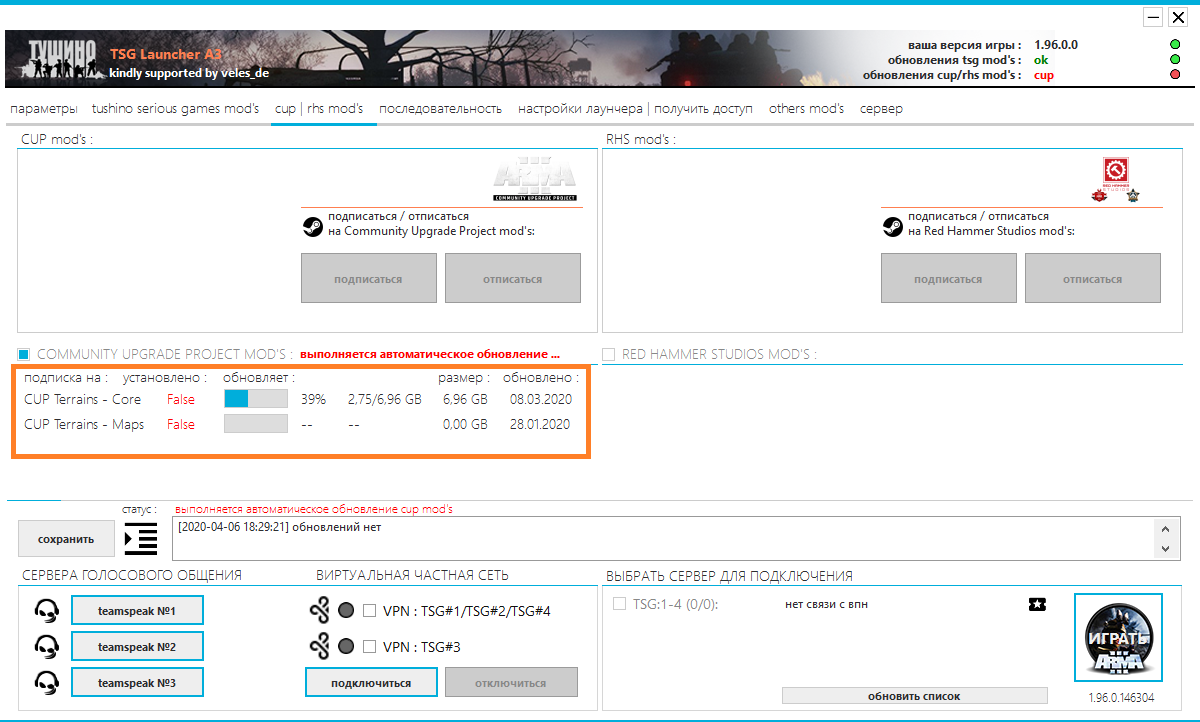Click network icon for VPN TSG#1/TSG#2/TSG#4
Image resolution: width=1200 pixels, height=722 pixels.
(x=320, y=610)
